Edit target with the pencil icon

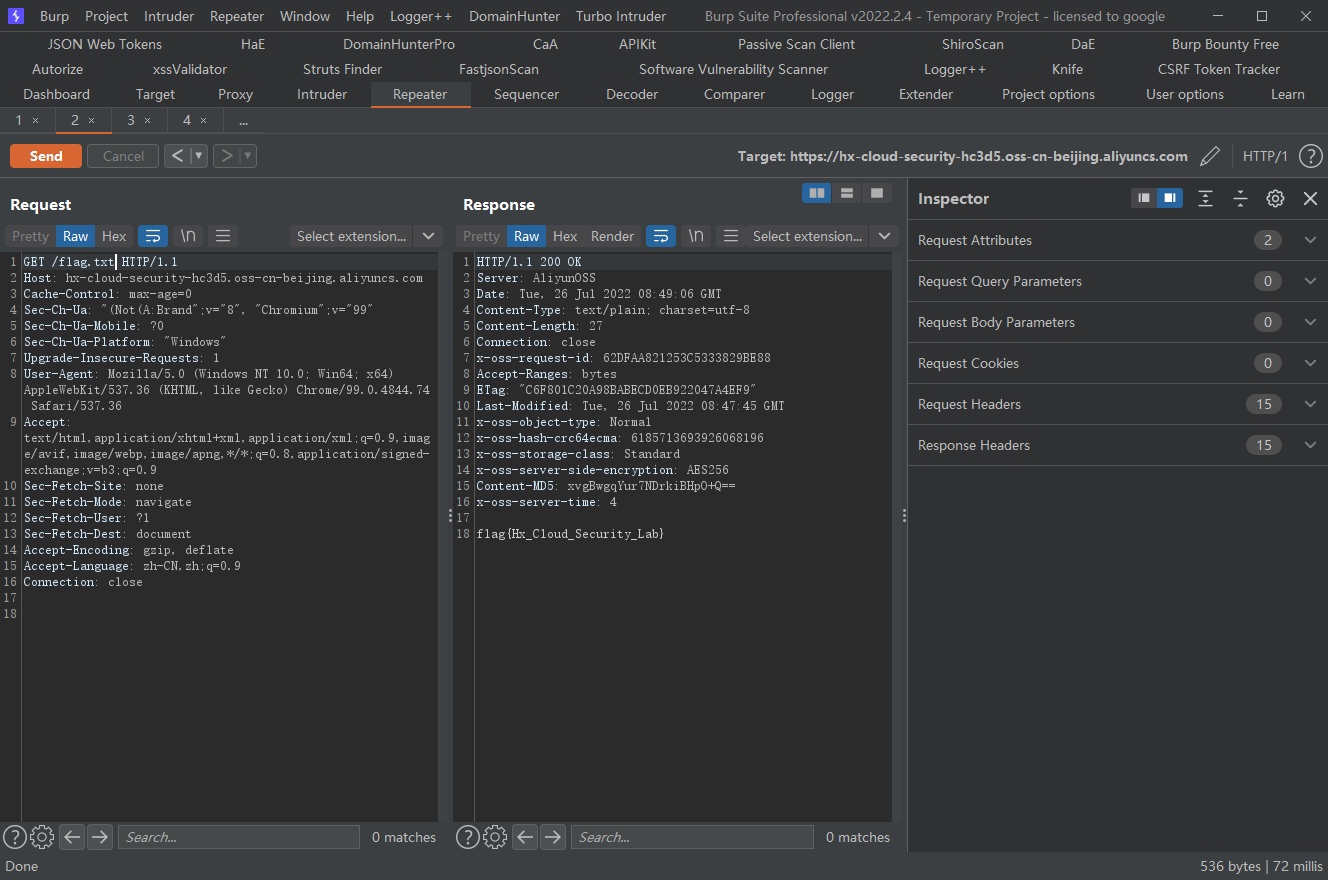(x=1210, y=156)
